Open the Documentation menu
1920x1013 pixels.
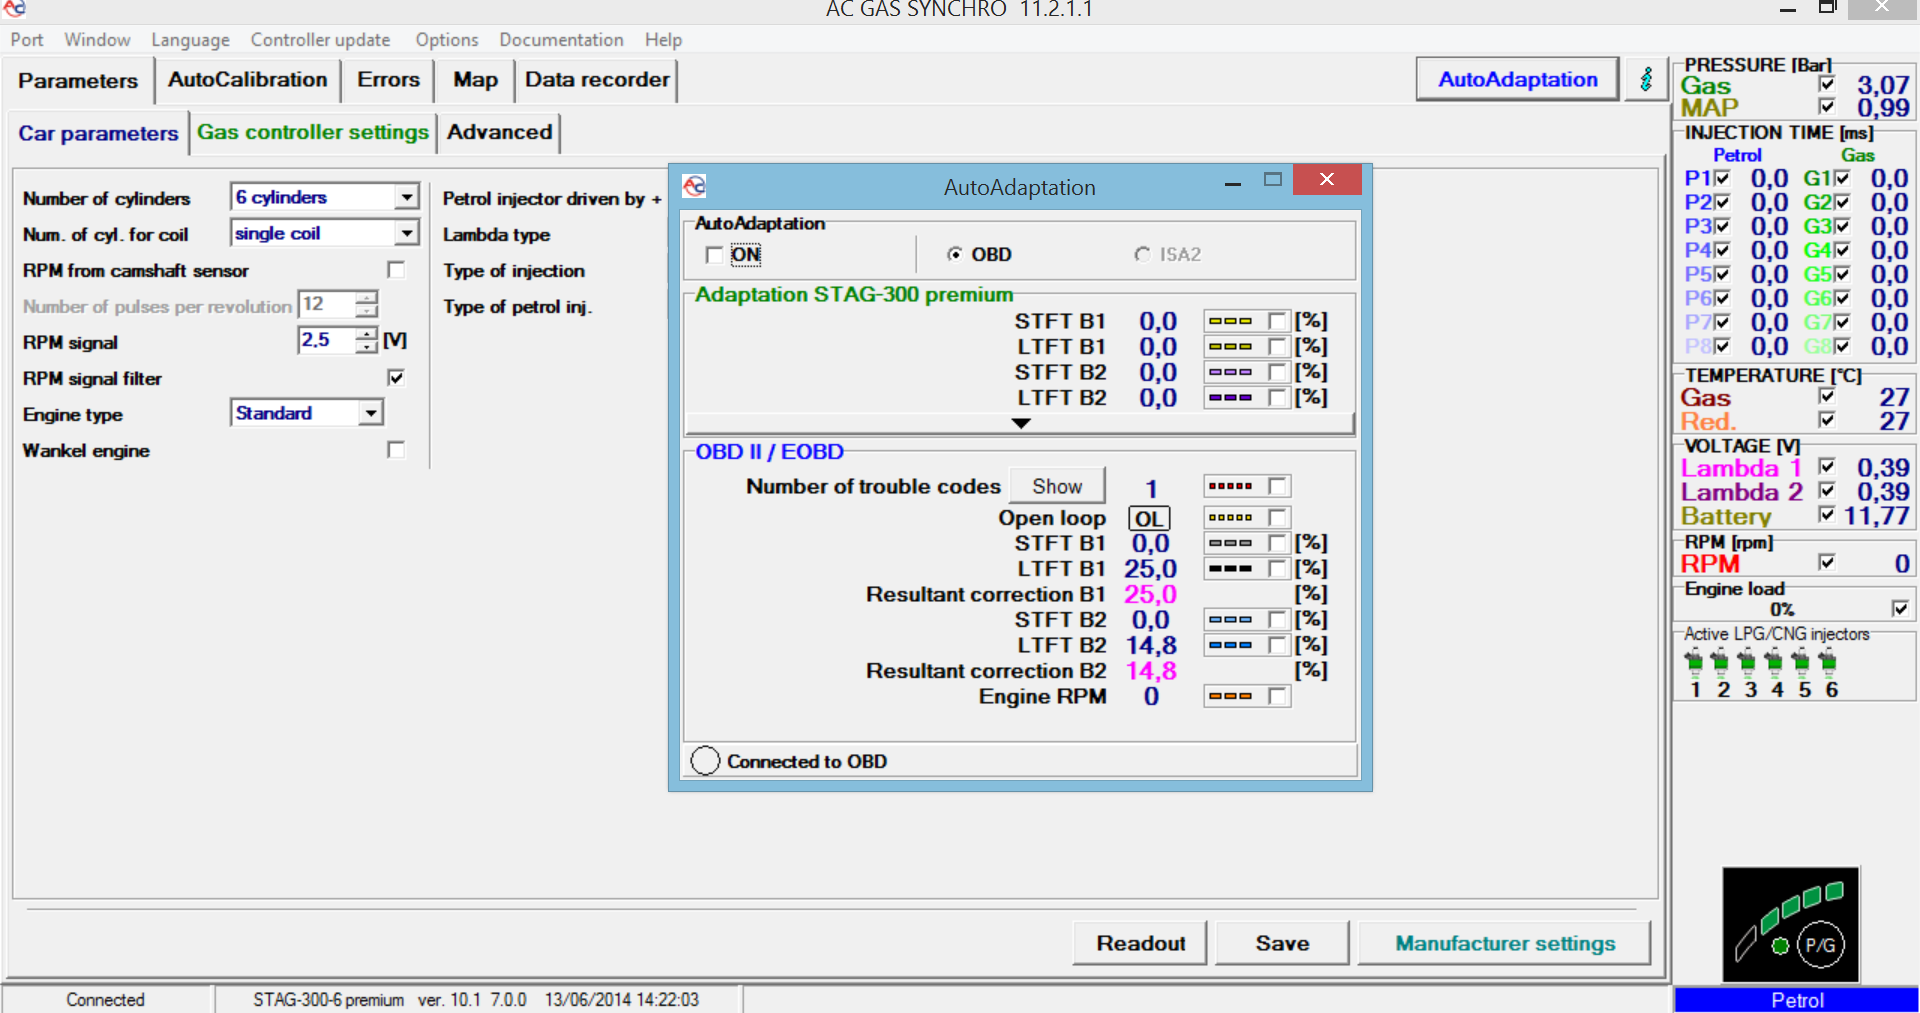pos(561,40)
